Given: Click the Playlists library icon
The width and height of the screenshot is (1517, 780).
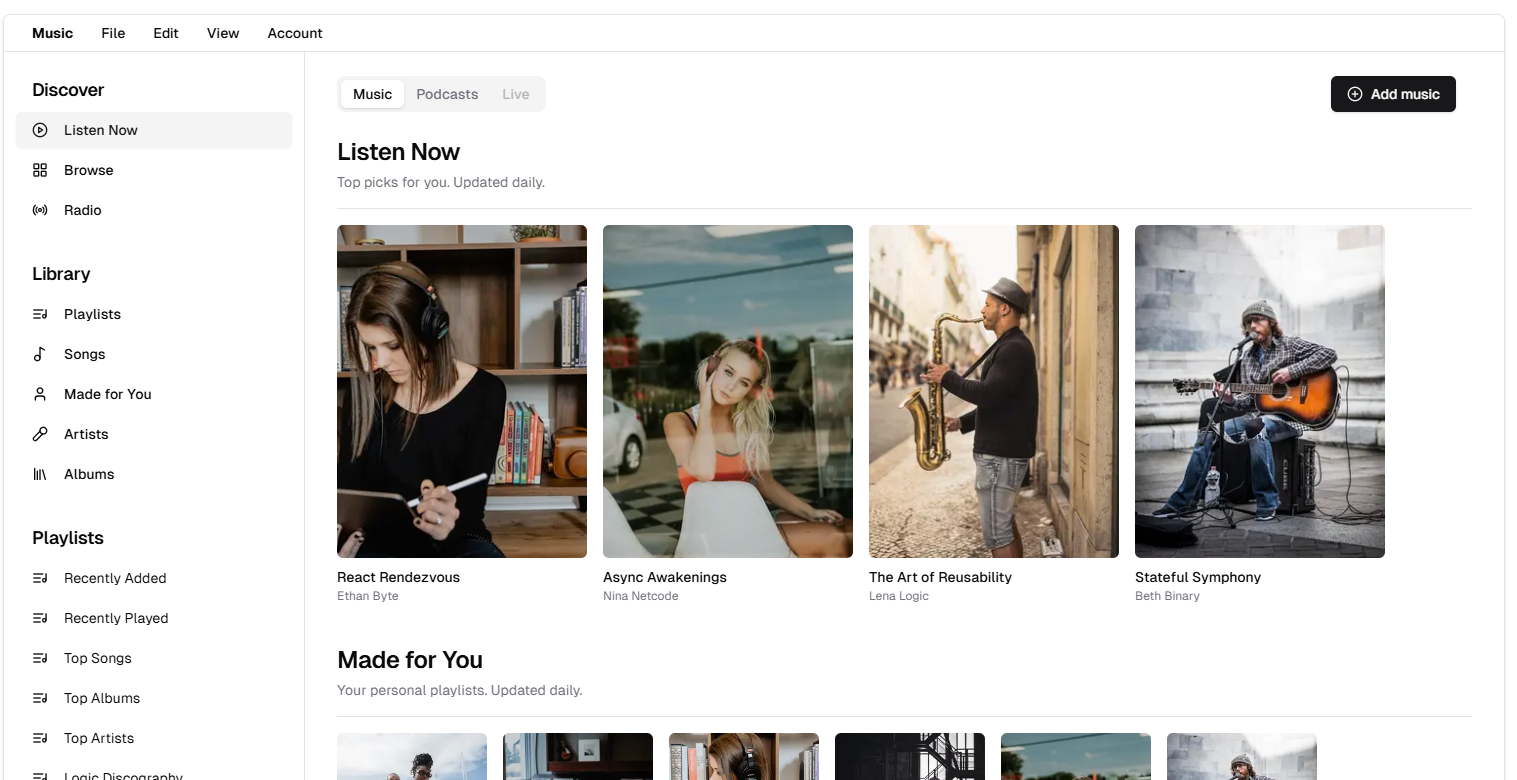Looking at the screenshot, I should click(x=40, y=314).
